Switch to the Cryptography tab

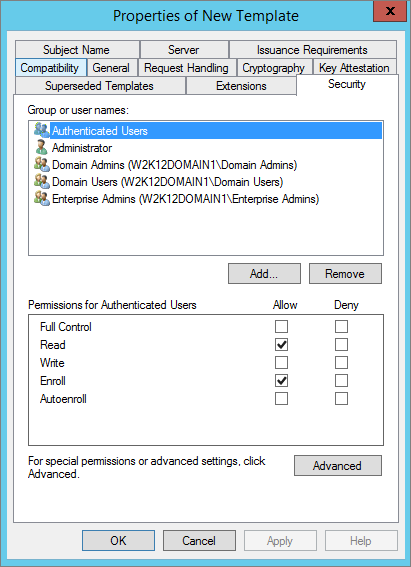point(274,68)
